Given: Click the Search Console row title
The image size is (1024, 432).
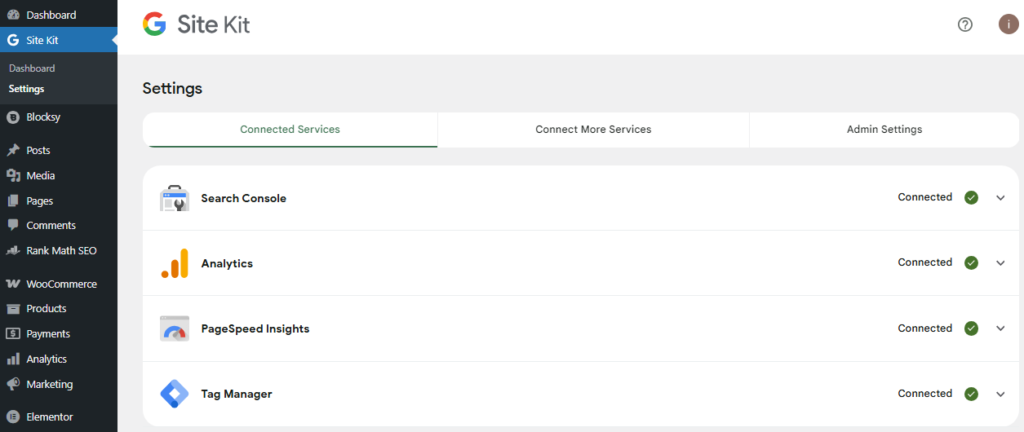Looking at the screenshot, I should pyautogui.click(x=244, y=198).
